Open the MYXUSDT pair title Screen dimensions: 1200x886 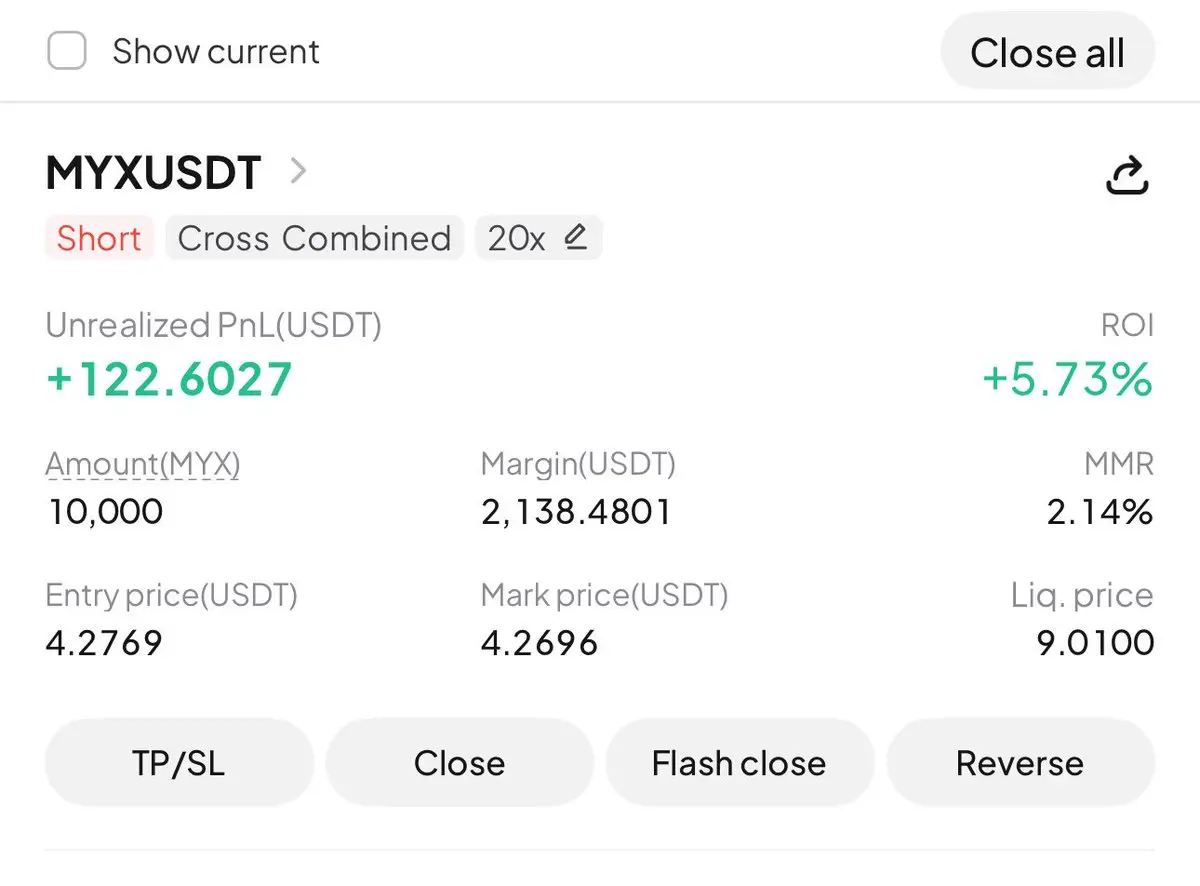click(153, 173)
